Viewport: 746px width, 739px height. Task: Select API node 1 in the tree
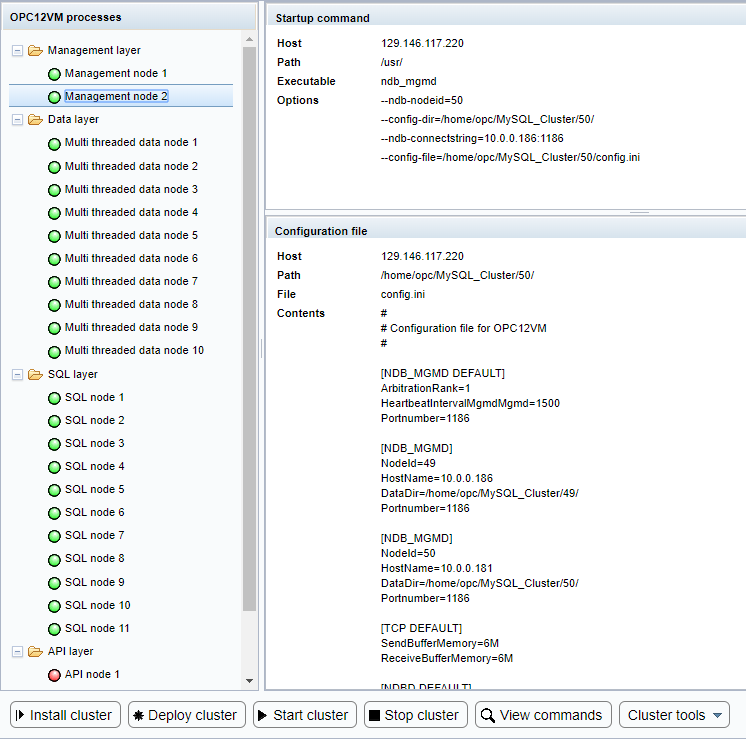92,674
